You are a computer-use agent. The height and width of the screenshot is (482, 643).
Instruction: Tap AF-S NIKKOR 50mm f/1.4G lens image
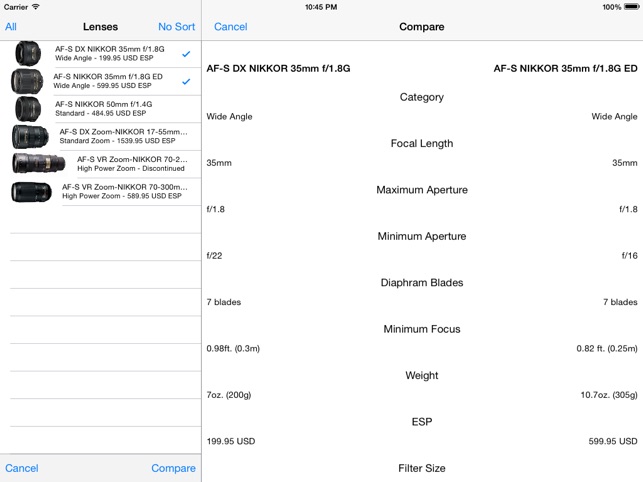(x=28, y=109)
